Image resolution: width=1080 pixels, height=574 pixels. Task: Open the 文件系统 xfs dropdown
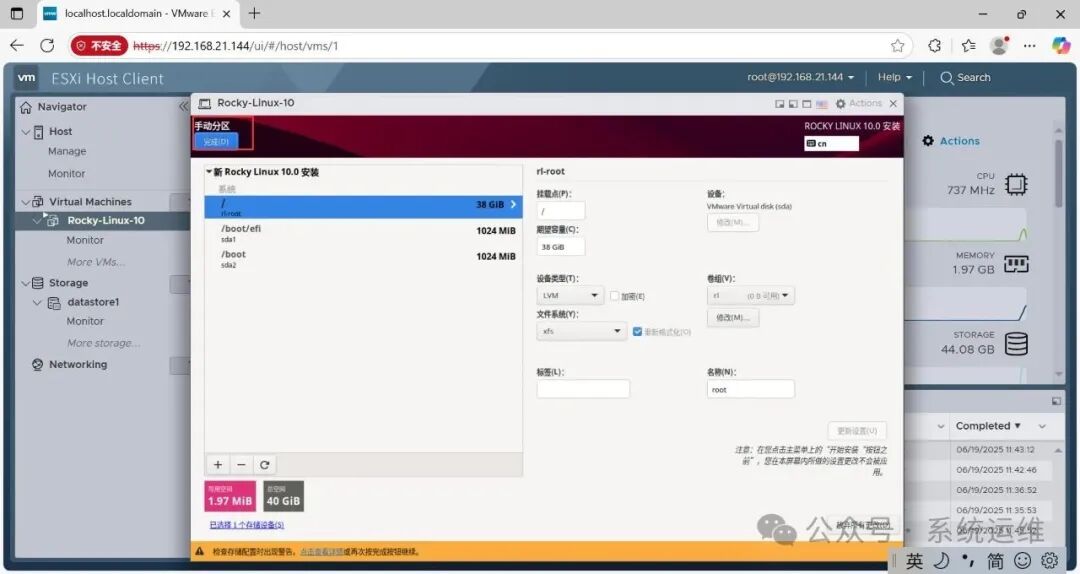click(581, 331)
